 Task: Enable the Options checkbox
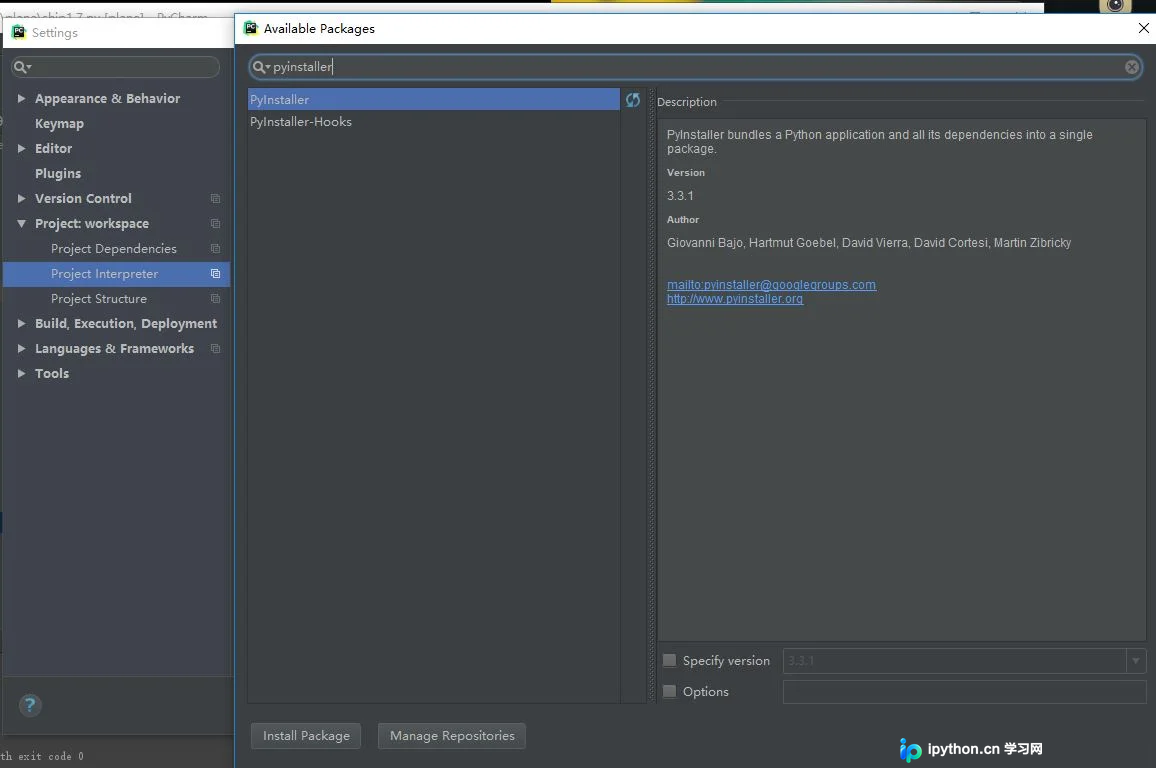tap(669, 691)
